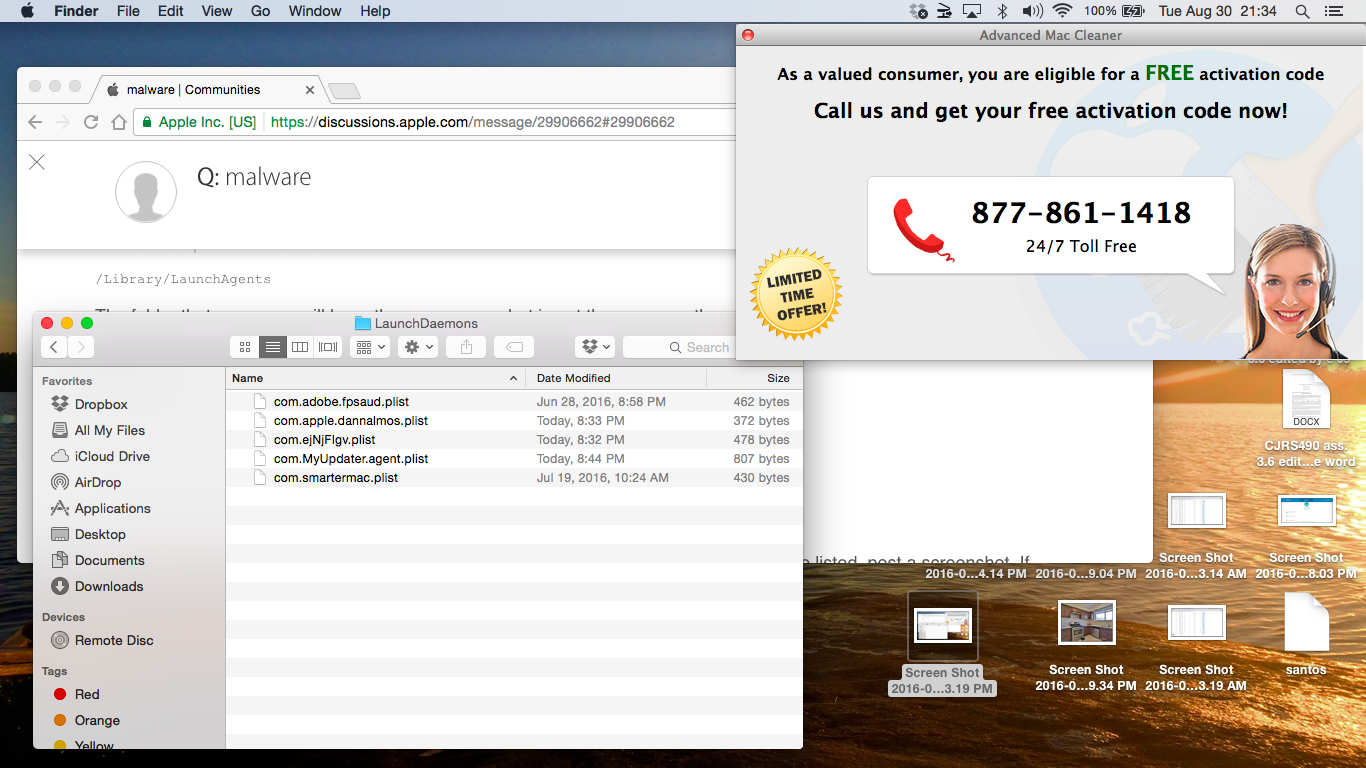This screenshot has width=1366, height=768.
Task: Click the user avatar beside Q: malware
Action: (x=146, y=191)
